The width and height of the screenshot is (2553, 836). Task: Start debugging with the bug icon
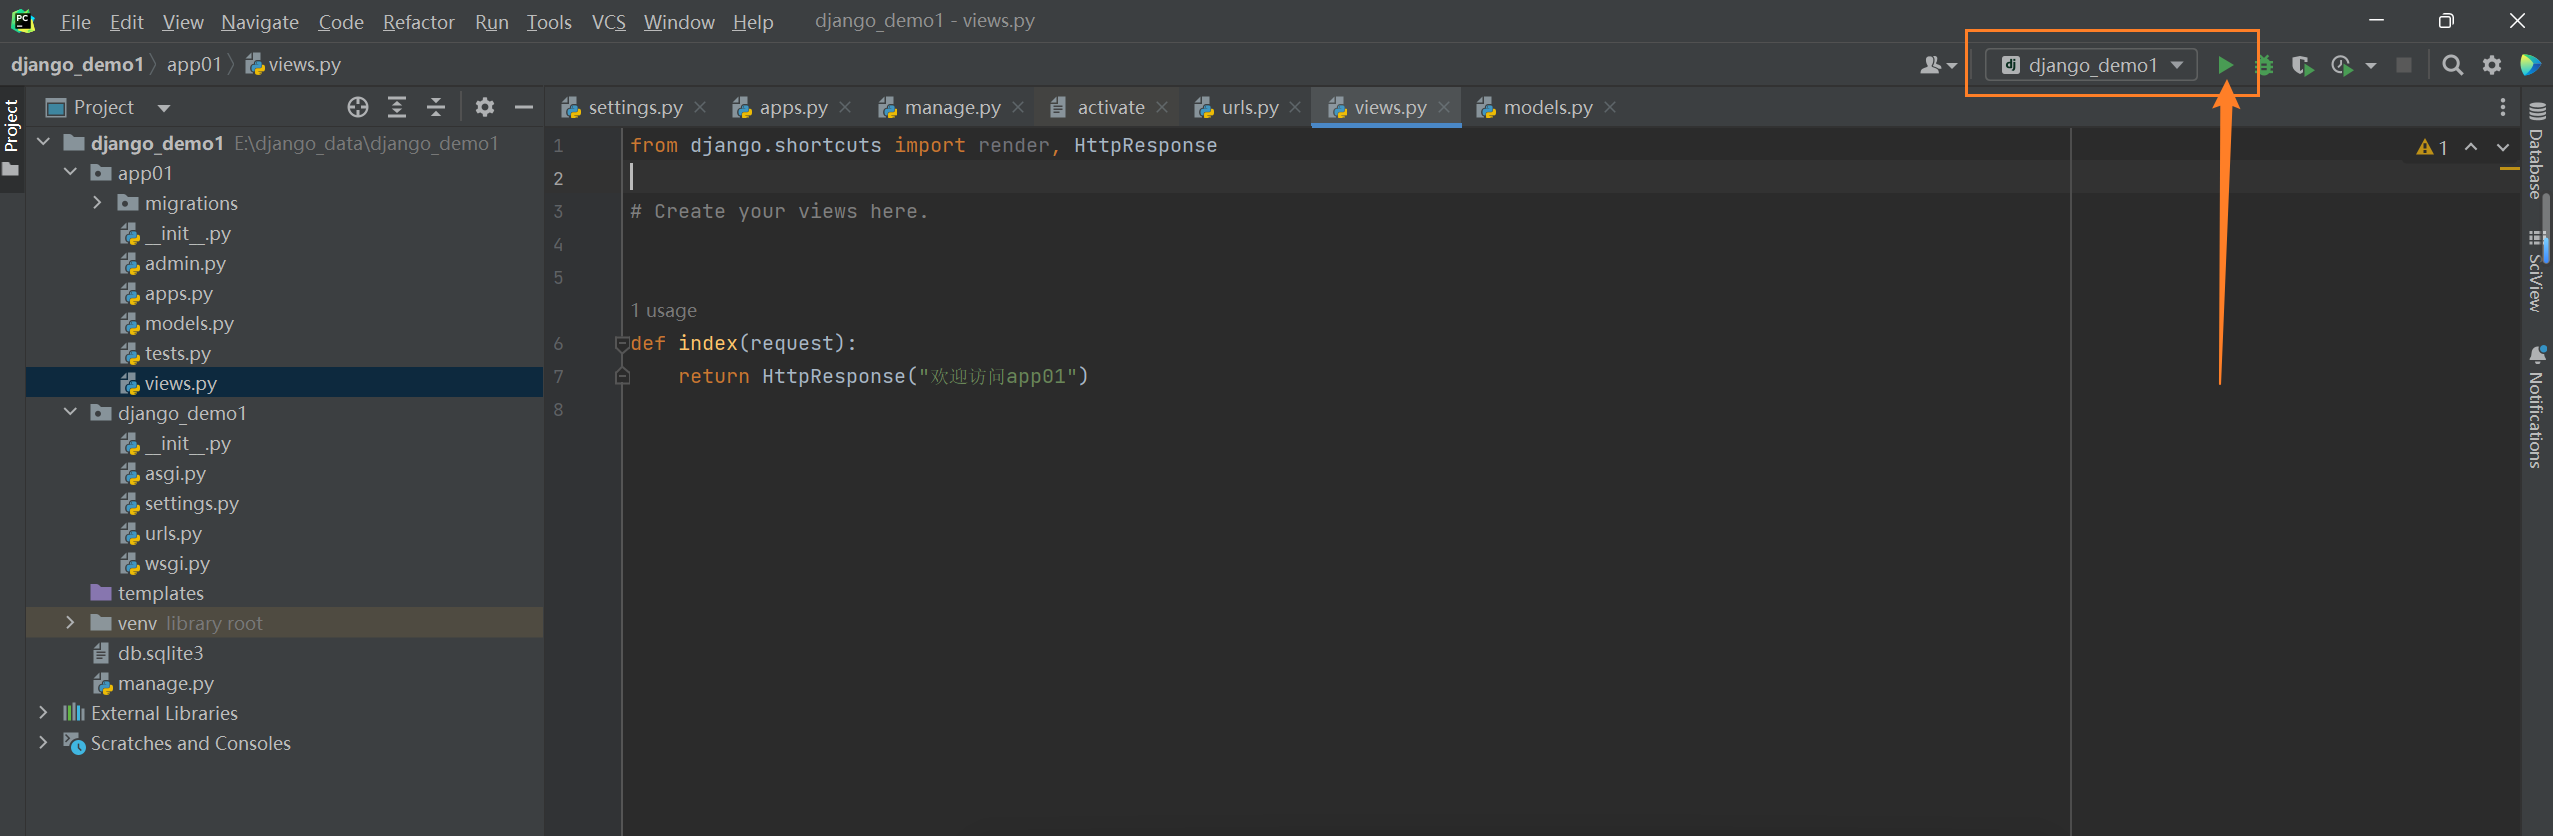tap(2264, 65)
